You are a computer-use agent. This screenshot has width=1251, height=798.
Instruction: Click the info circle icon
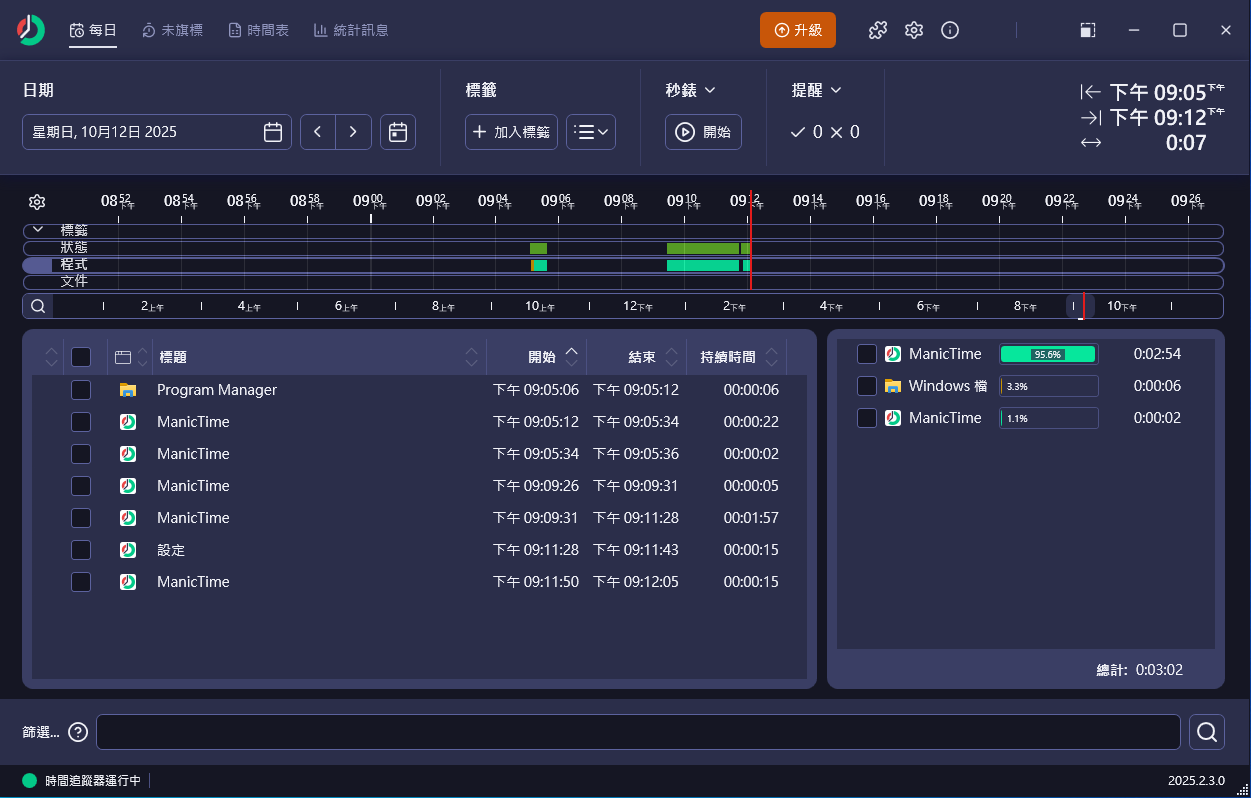tap(950, 30)
